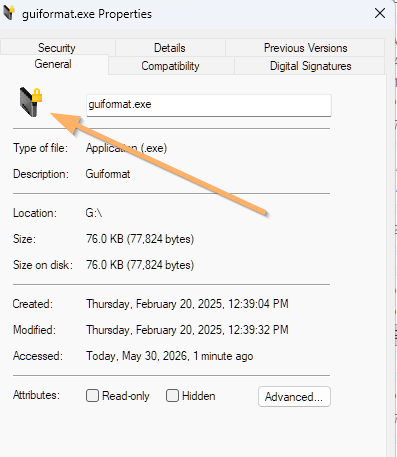
Task: Click the large file icon with padlock
Action: tap(31, 102)
